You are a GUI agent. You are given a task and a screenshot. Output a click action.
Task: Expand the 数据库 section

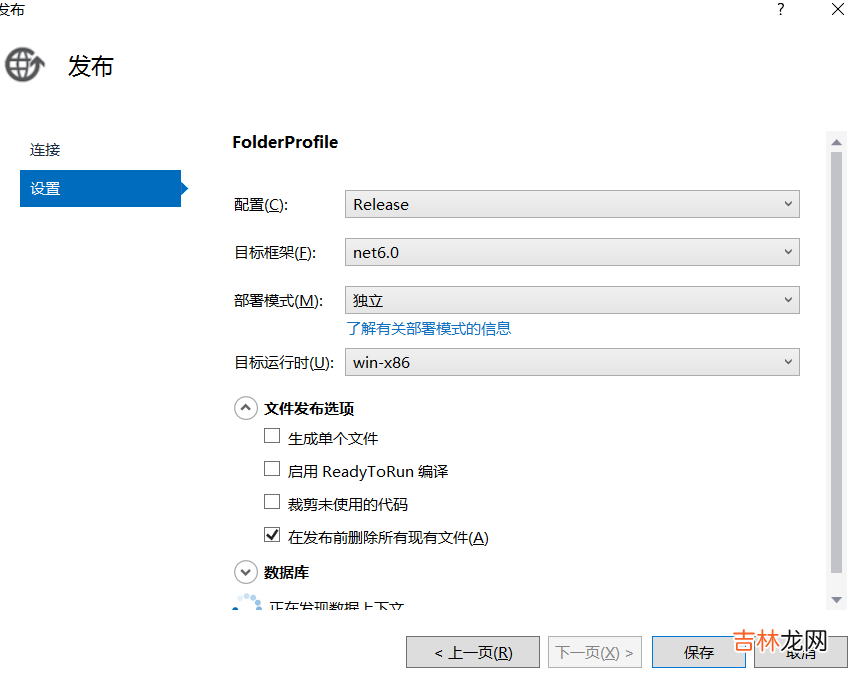click(245, 572)
